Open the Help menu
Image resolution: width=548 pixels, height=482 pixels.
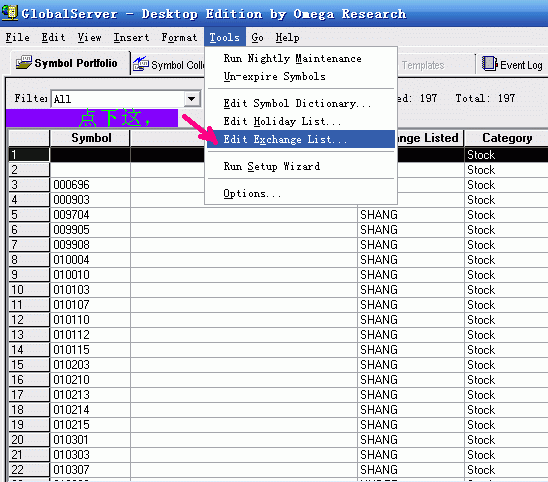[287, 37]
